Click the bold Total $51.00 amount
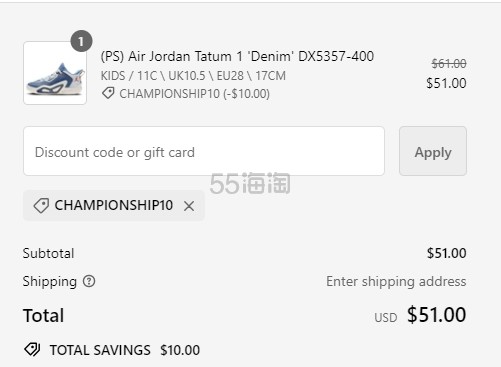The width and height of the screenshot is (501, 367). pyautogui.click(x=436, y=315)
